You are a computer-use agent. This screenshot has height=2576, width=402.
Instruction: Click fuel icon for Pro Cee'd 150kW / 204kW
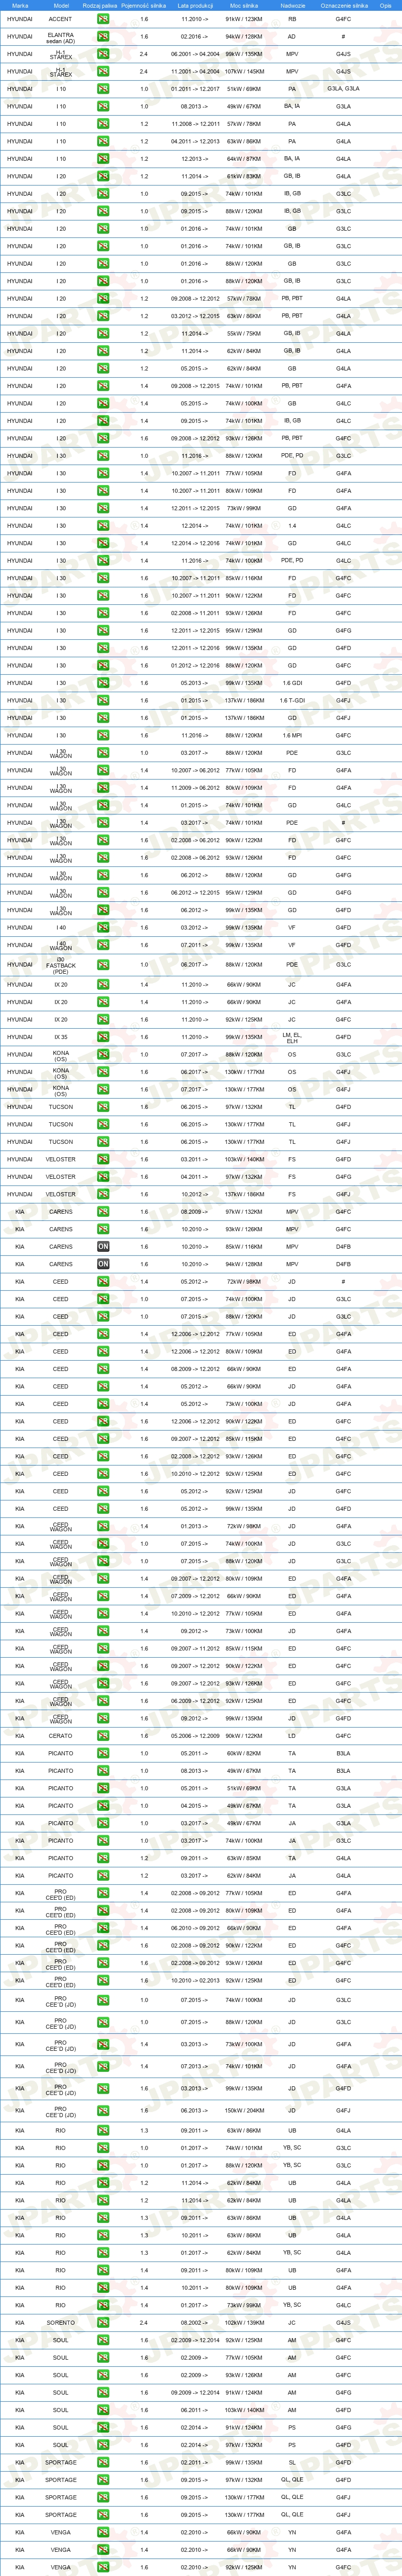tap(103, 2111)
